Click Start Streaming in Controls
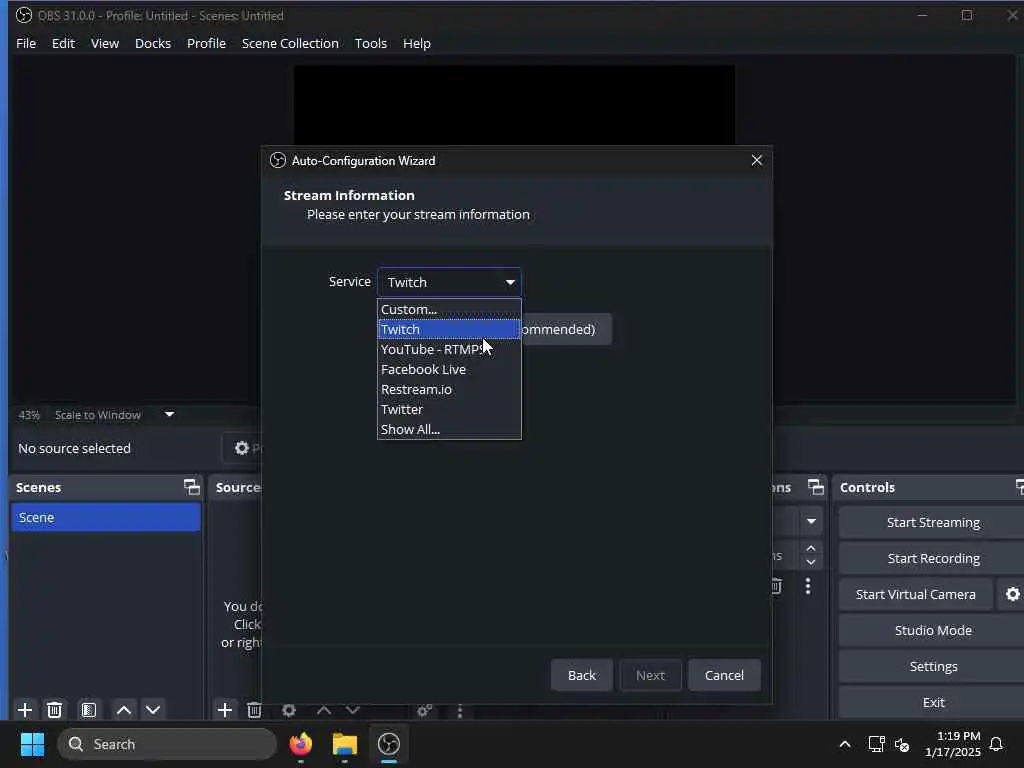1024x768 pixels. tap(933, 522)
